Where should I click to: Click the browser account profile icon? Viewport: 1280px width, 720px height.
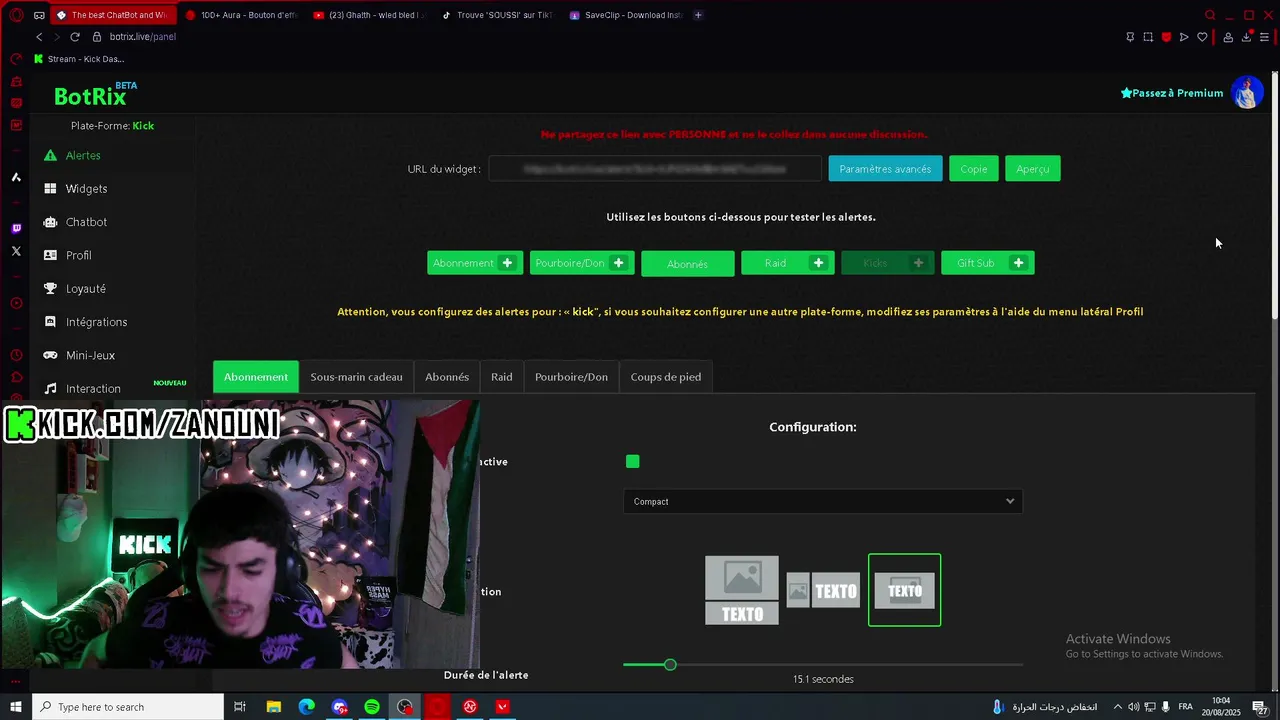pos(1228,37)
